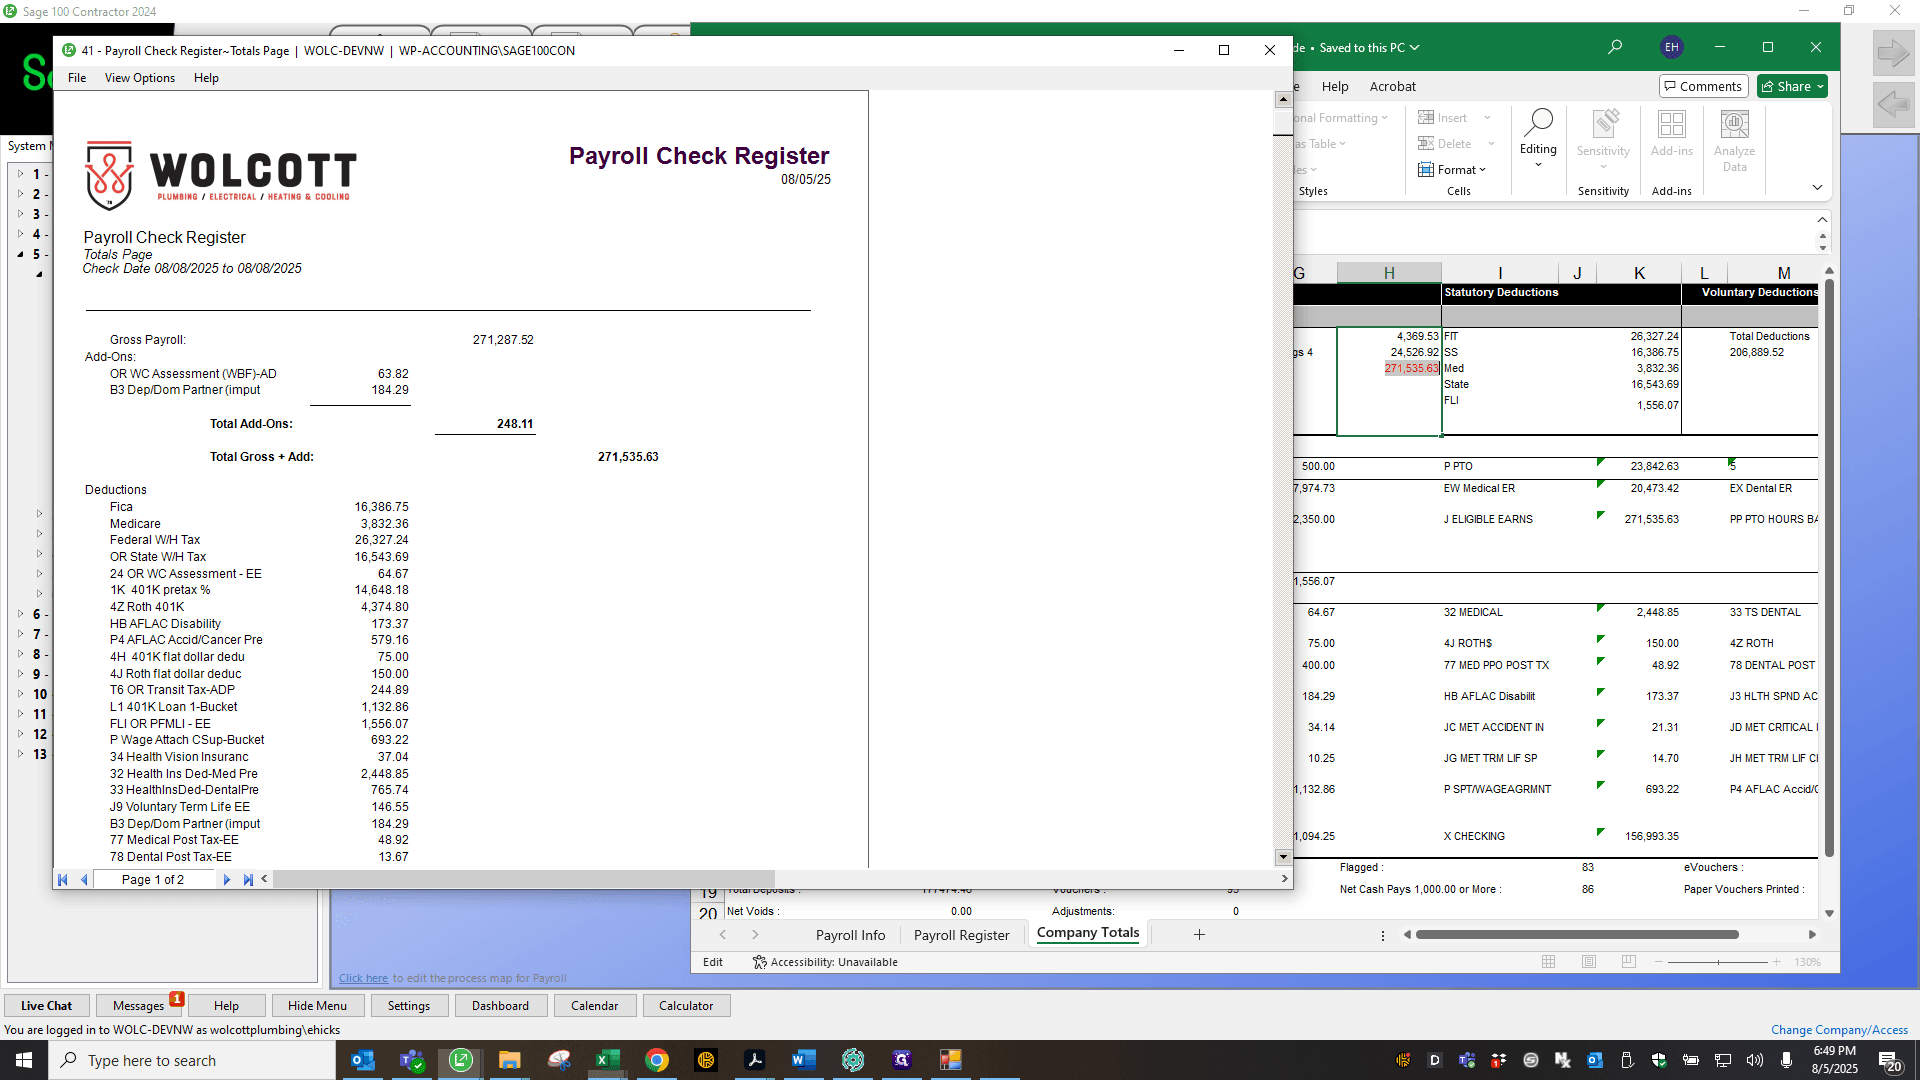The height and width of the screenshot is (1080, 1920).
Task: Open the Editing dropdown in Excel ribbon
Action: [1538, 138]
